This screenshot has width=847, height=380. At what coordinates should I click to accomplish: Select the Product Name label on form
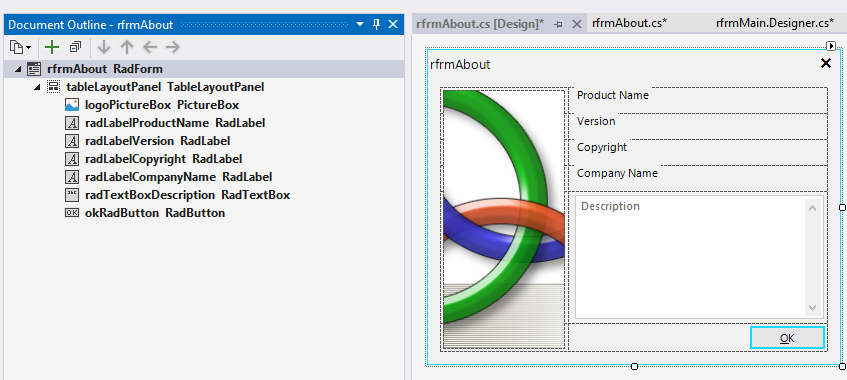[613, 95]
